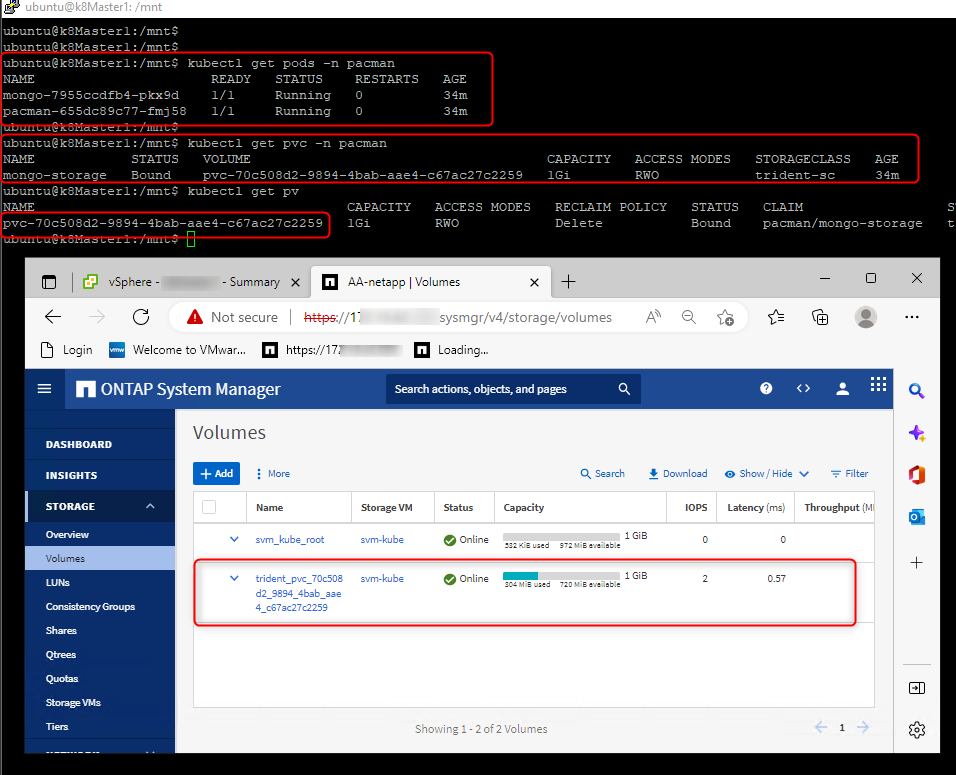The image size is (956, 775).
Task: Open the user account icon in ONTAP header
Action: click(x=843, y=389)
